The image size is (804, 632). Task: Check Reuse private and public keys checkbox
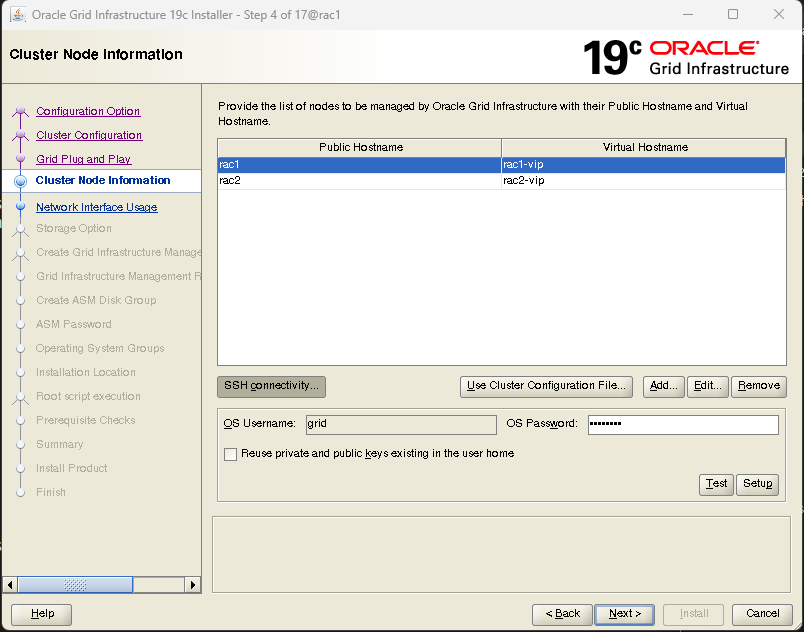click(230, 454)
